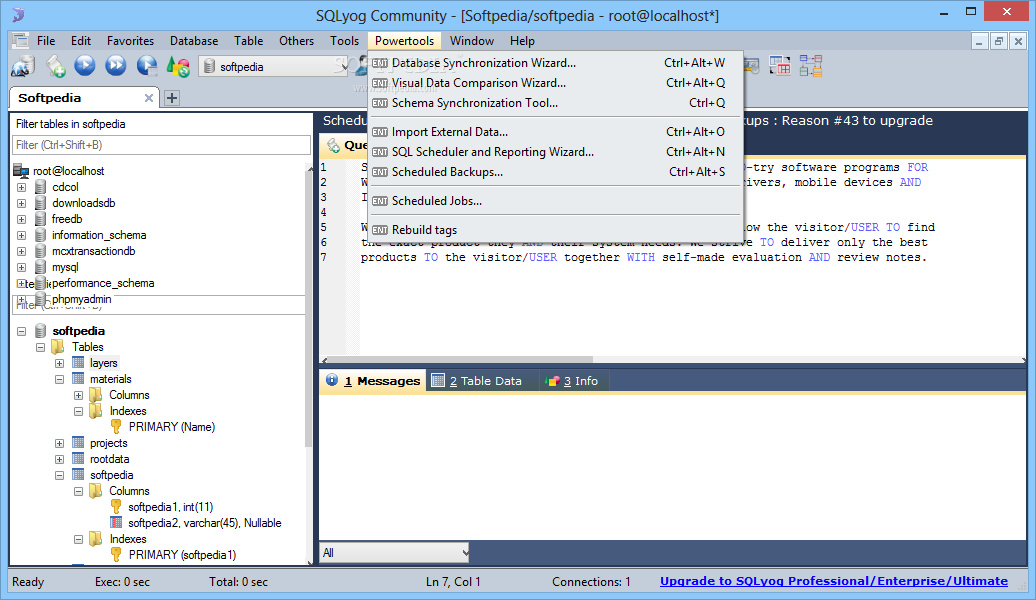Restore the inner document window
Viewport: 1036px width, 600px height.
pos(999,41)
